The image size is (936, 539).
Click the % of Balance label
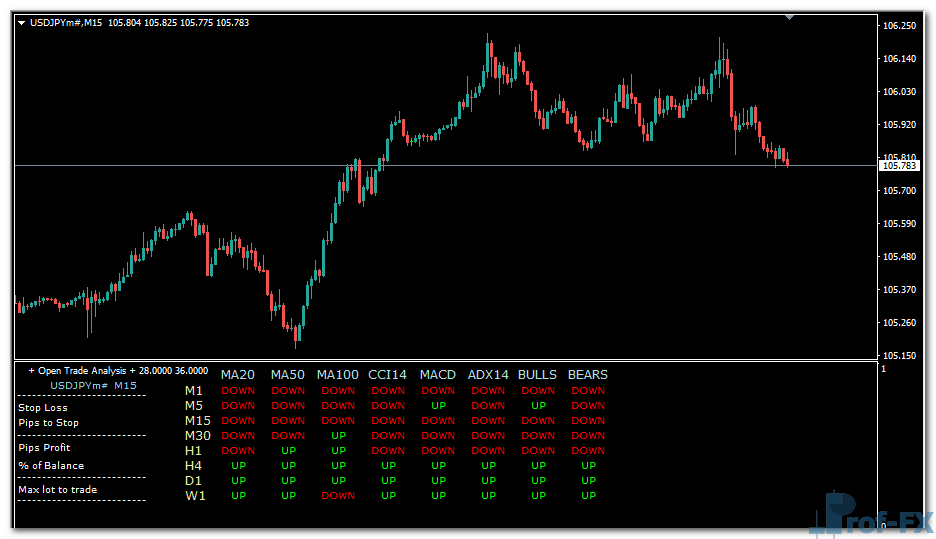coord(51,466)
